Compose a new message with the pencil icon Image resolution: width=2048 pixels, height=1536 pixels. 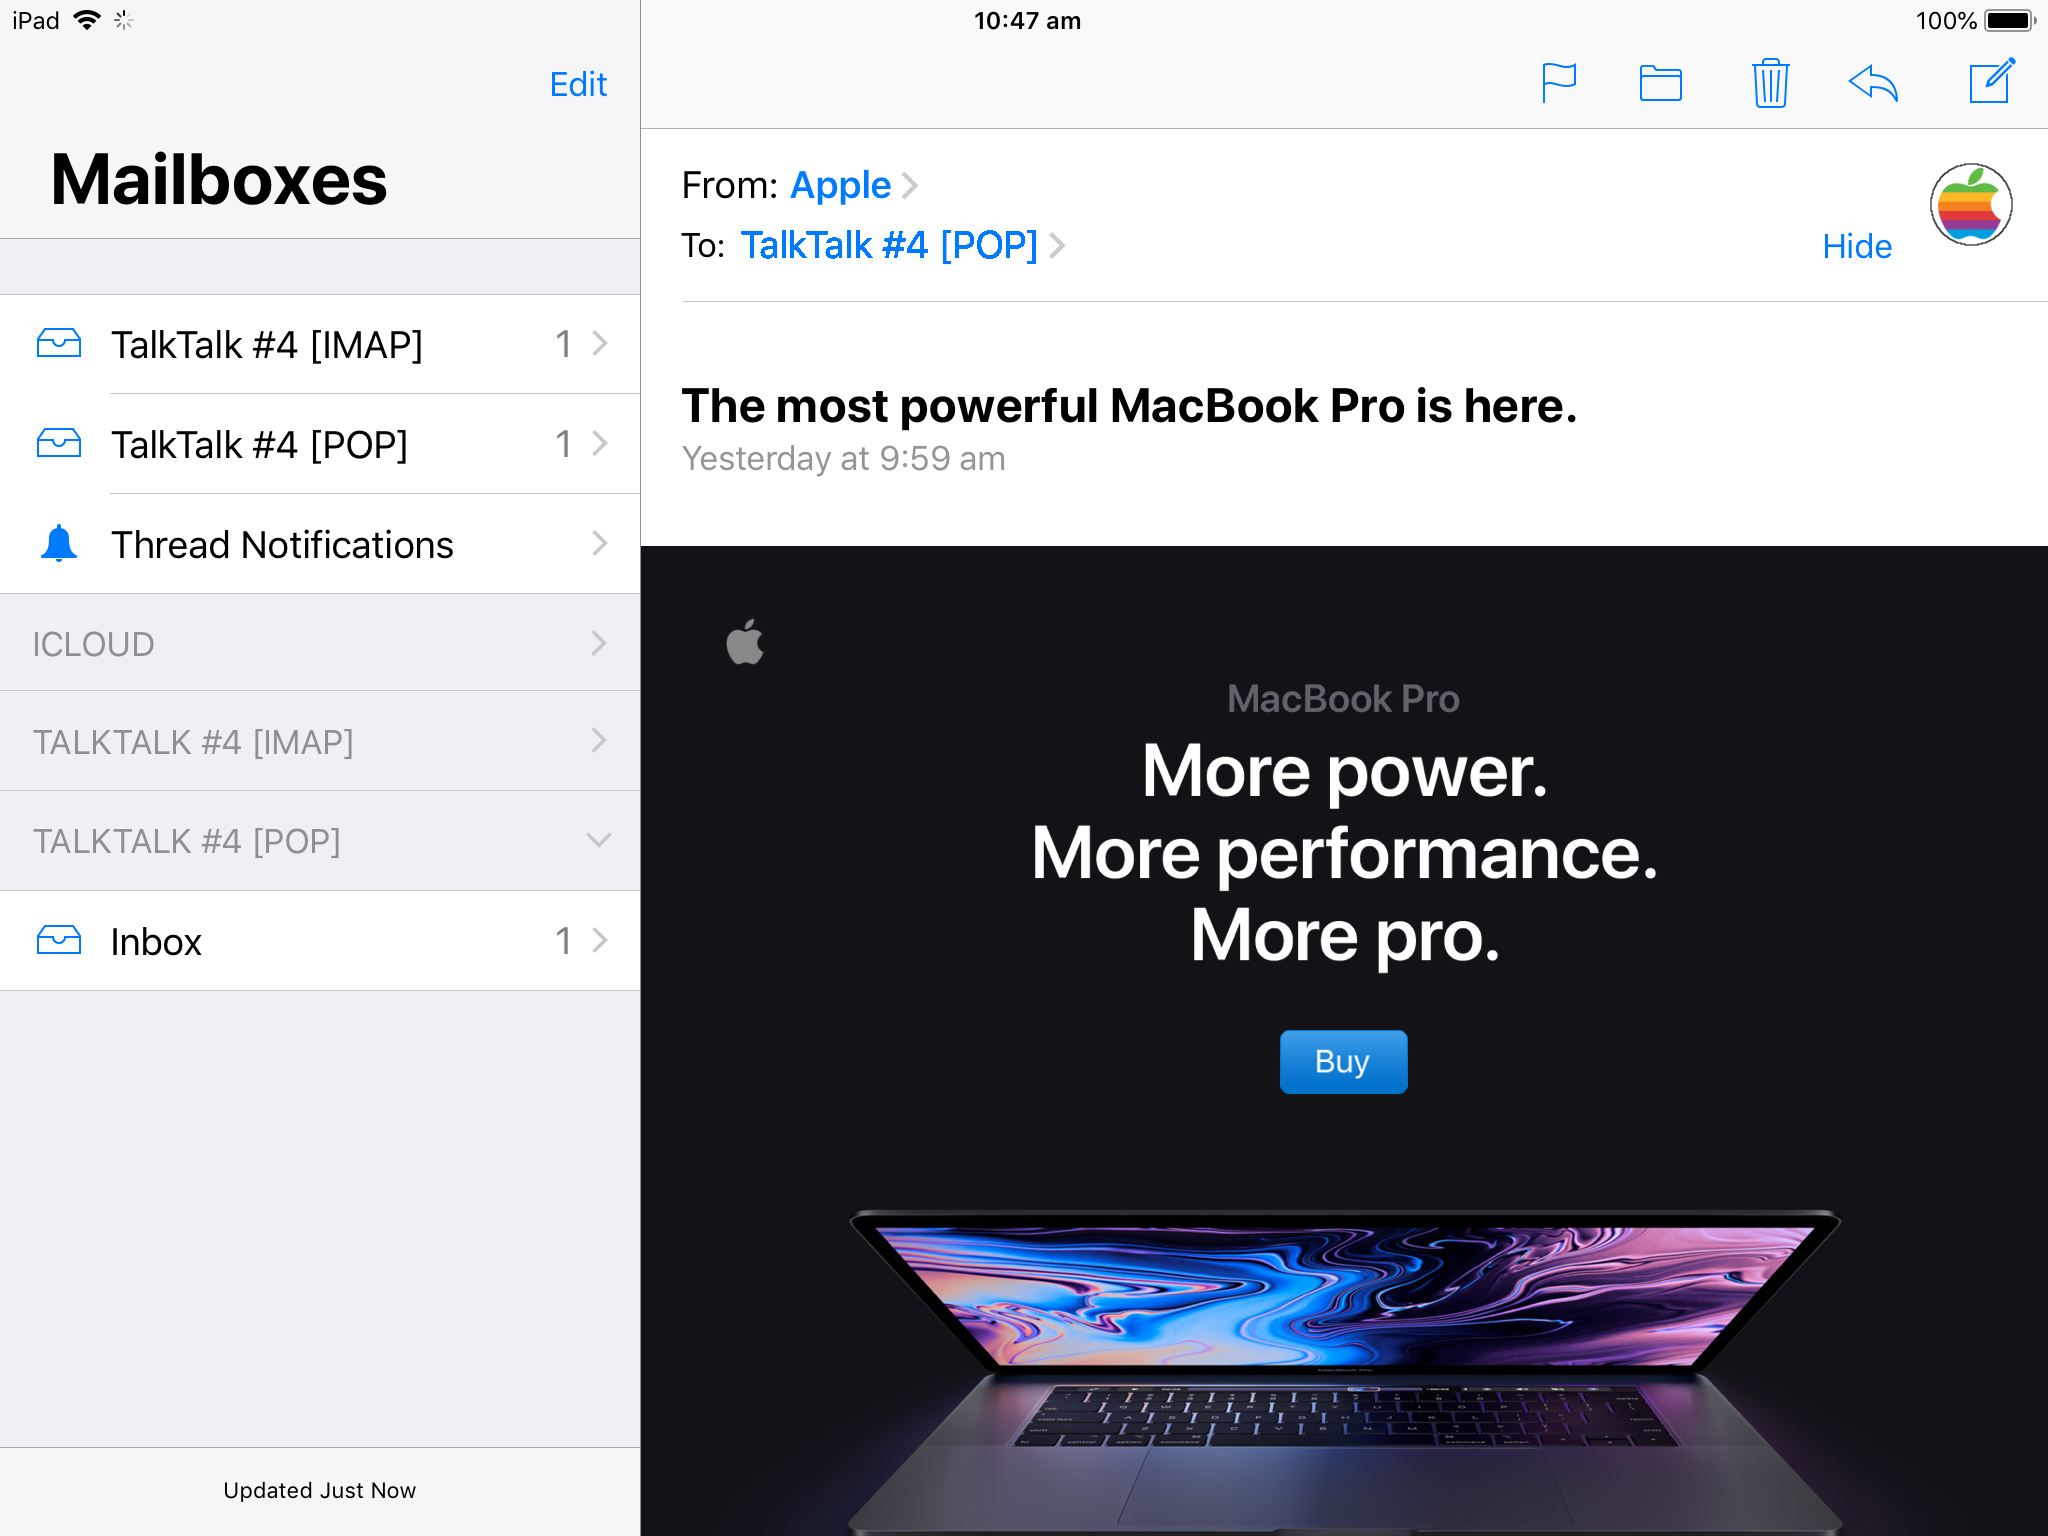point(1991,81)
